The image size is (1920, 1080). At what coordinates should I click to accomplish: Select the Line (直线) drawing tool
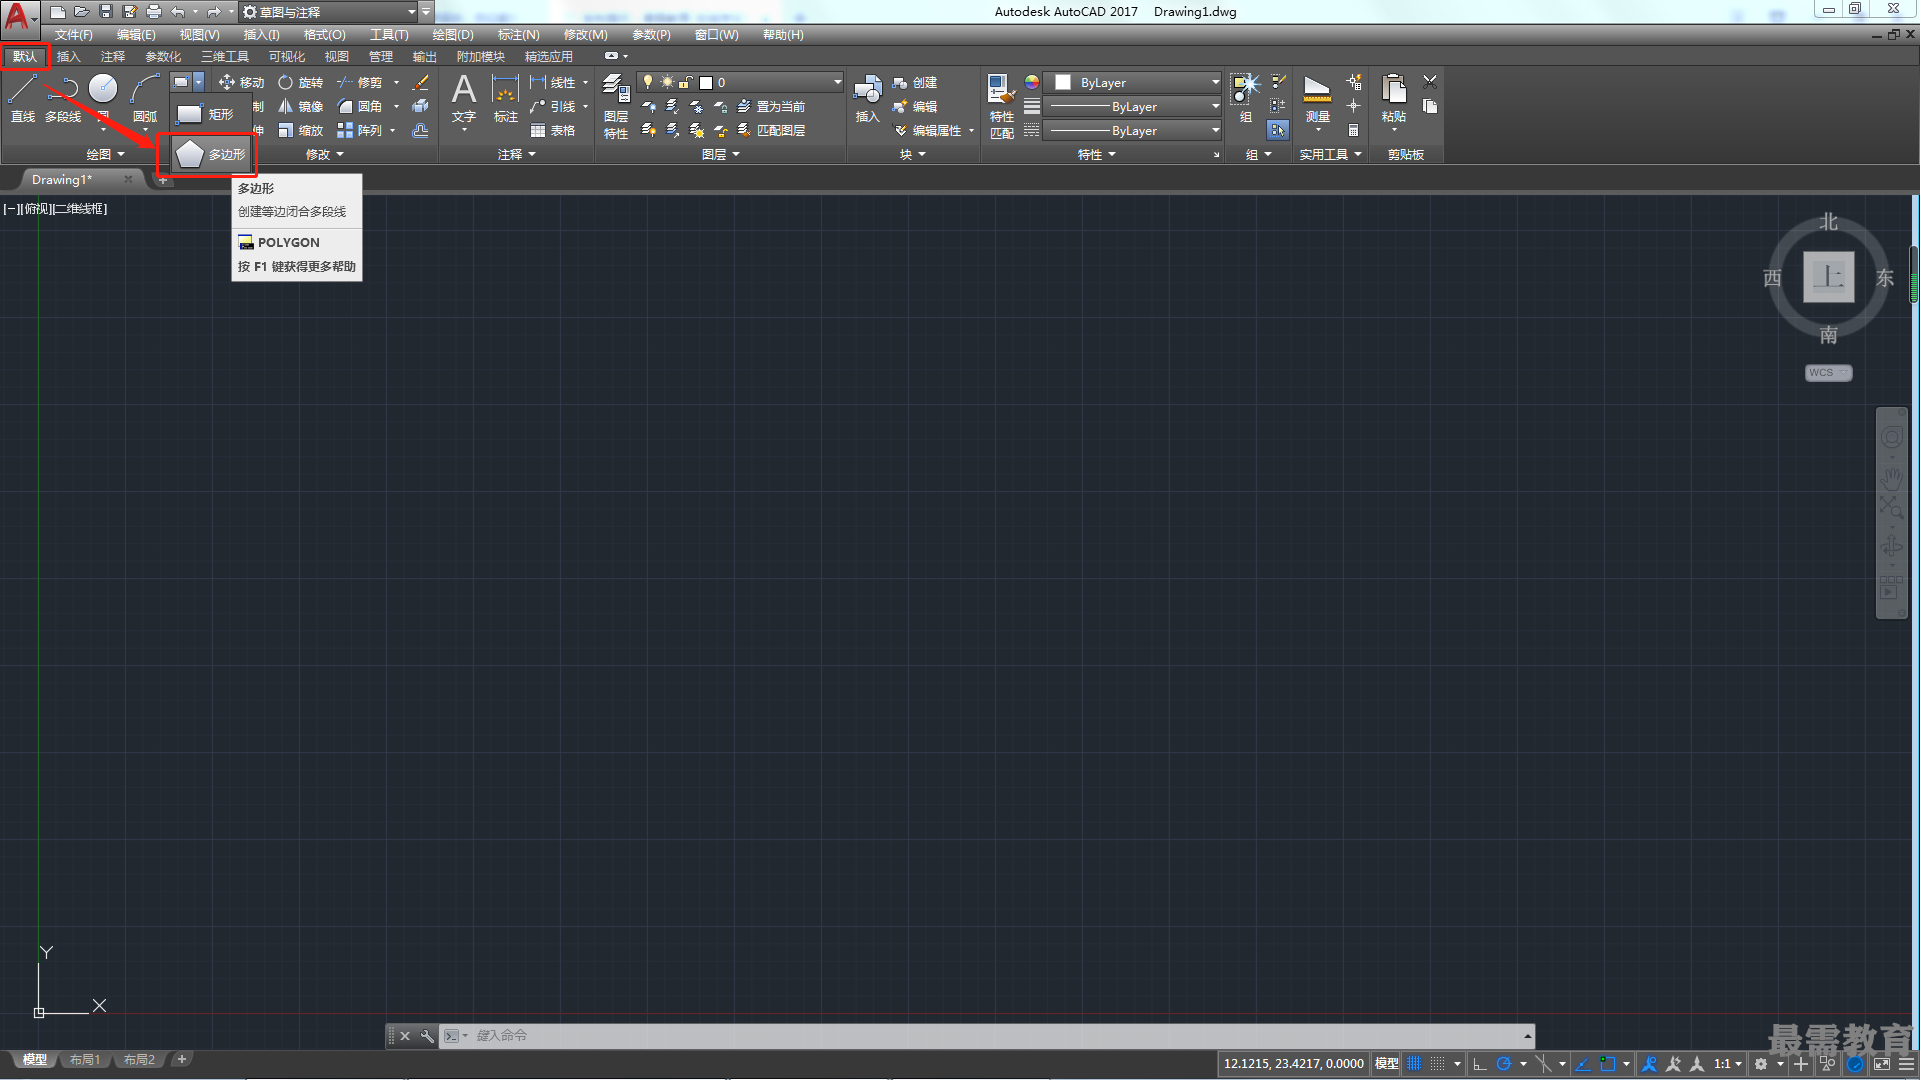pos(22,99)
